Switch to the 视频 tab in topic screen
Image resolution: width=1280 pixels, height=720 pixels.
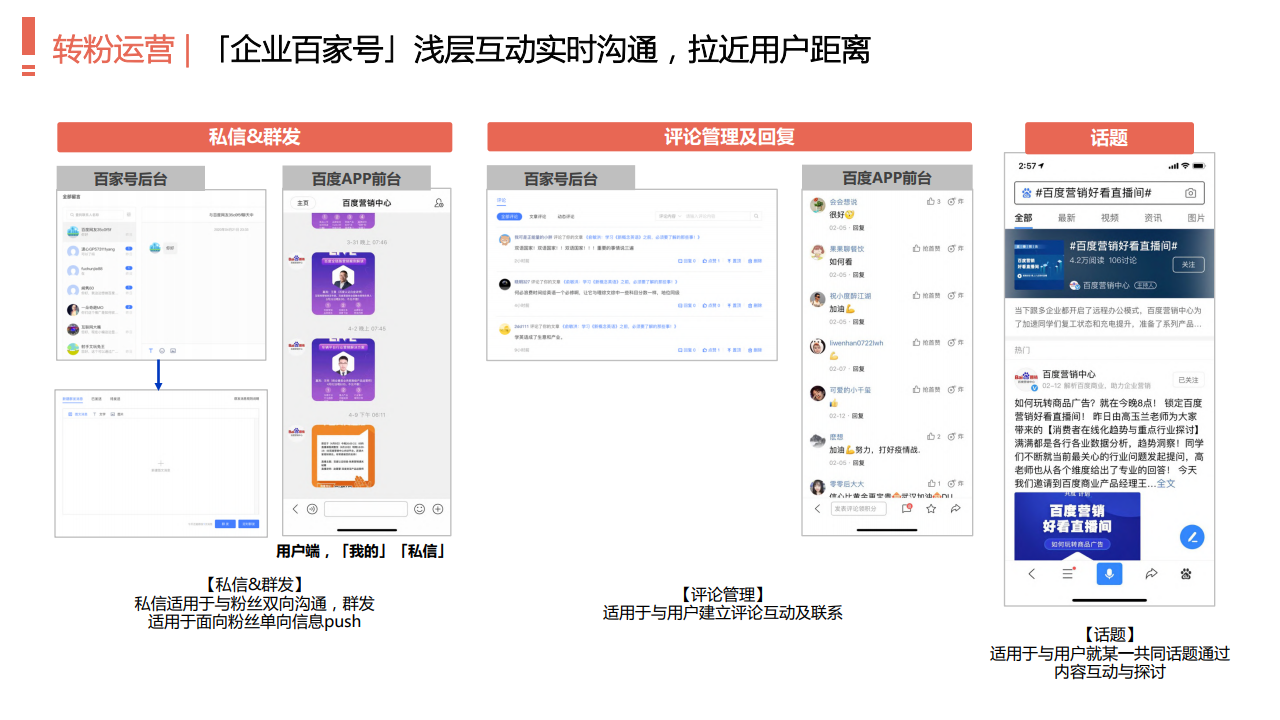[x=1110, y=218]
